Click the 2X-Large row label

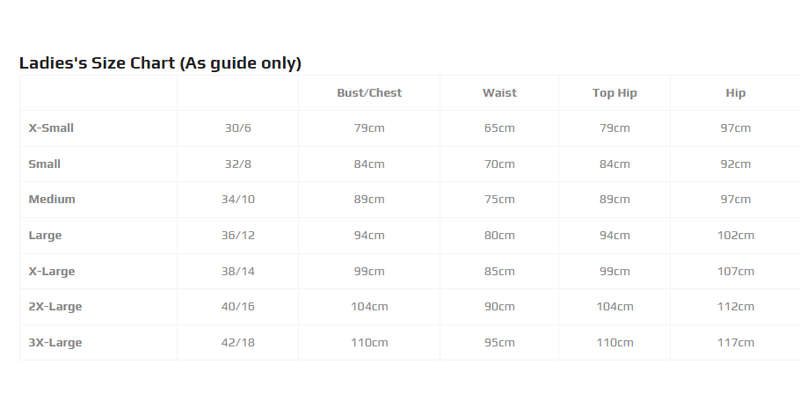pyautogui.click(x=55, y=307)
